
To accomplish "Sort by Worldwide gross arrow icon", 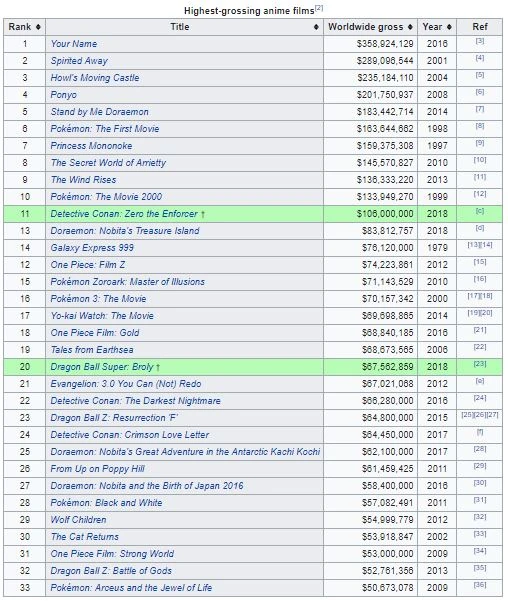I will click(x=410, y=27).
